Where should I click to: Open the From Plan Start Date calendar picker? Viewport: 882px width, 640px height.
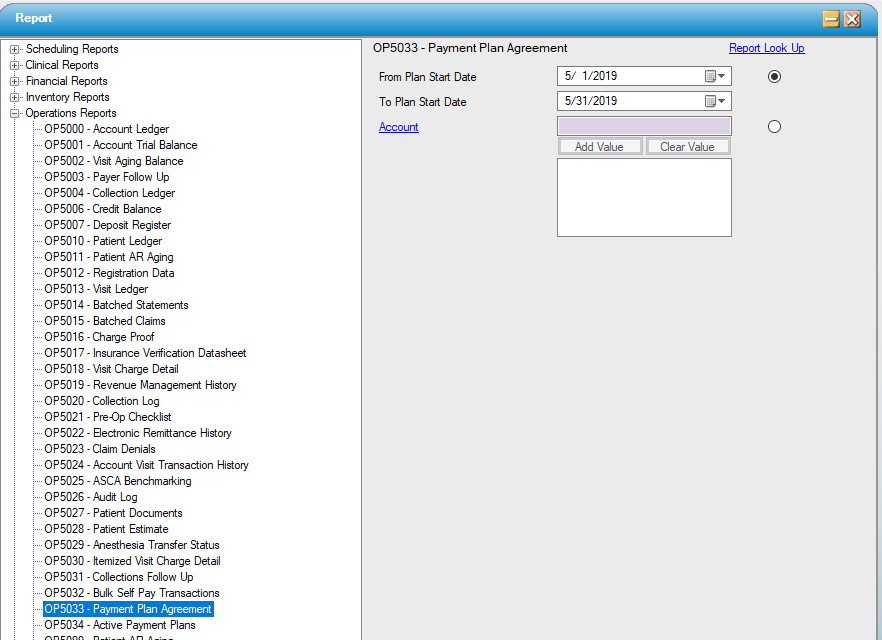pyautogui.click(x=716, y=76)
